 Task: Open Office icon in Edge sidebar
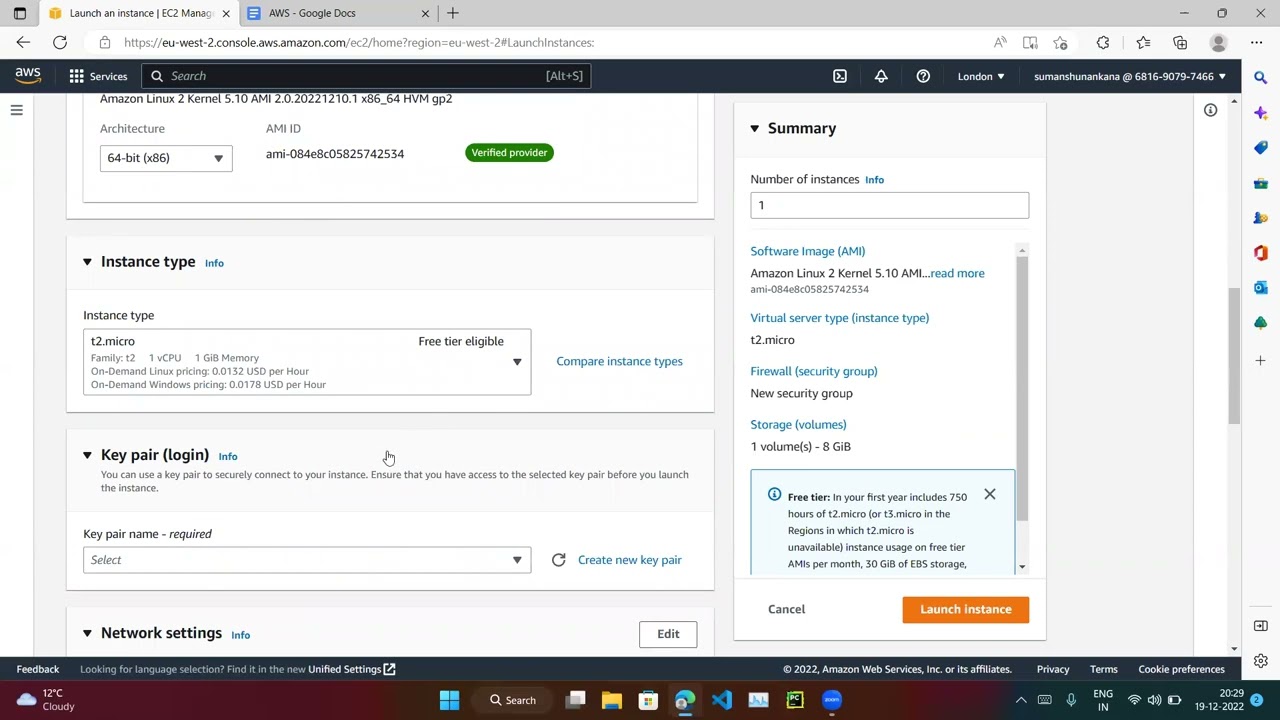[1260, 253]
